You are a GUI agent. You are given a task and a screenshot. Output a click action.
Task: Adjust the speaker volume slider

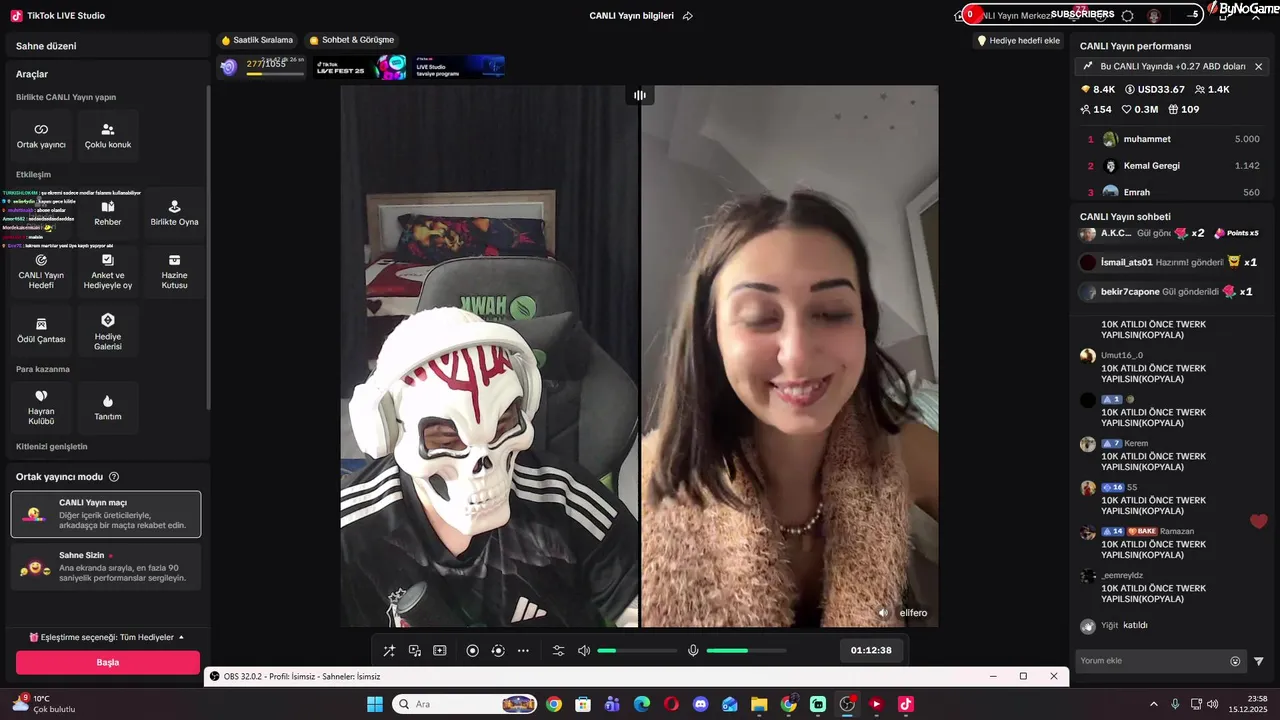(637, 651)
